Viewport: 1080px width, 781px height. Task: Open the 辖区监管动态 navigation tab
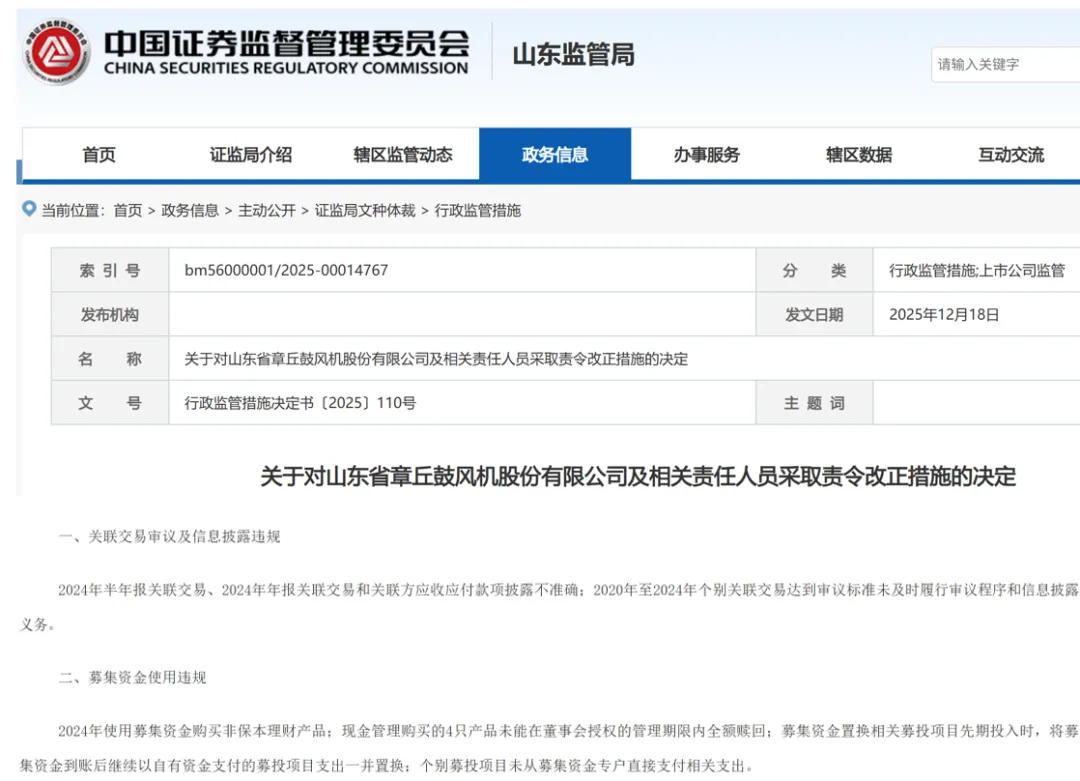pyautogui.click(x=403, y=154)
